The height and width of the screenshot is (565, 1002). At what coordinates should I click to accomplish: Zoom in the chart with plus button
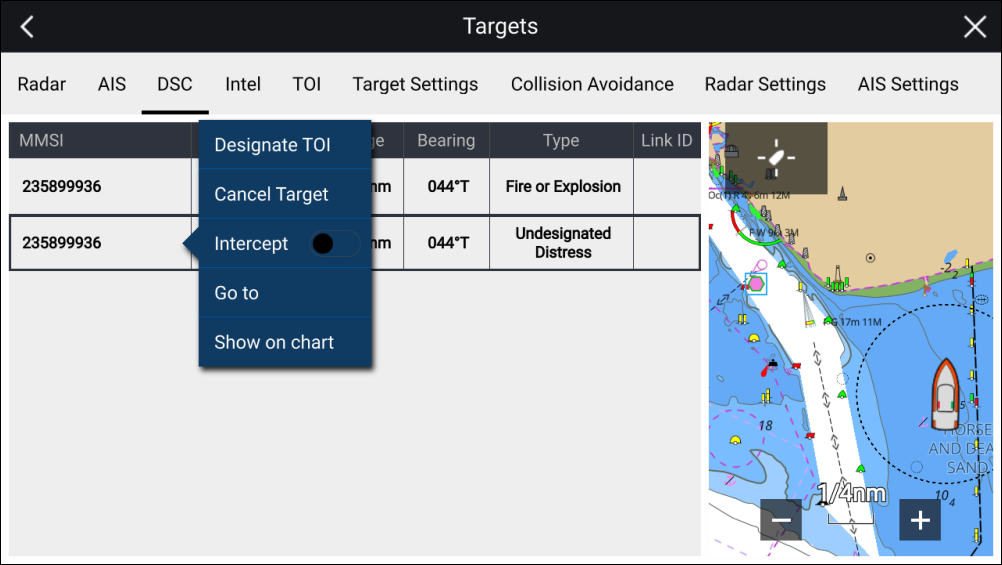click(x=920, y=520)
